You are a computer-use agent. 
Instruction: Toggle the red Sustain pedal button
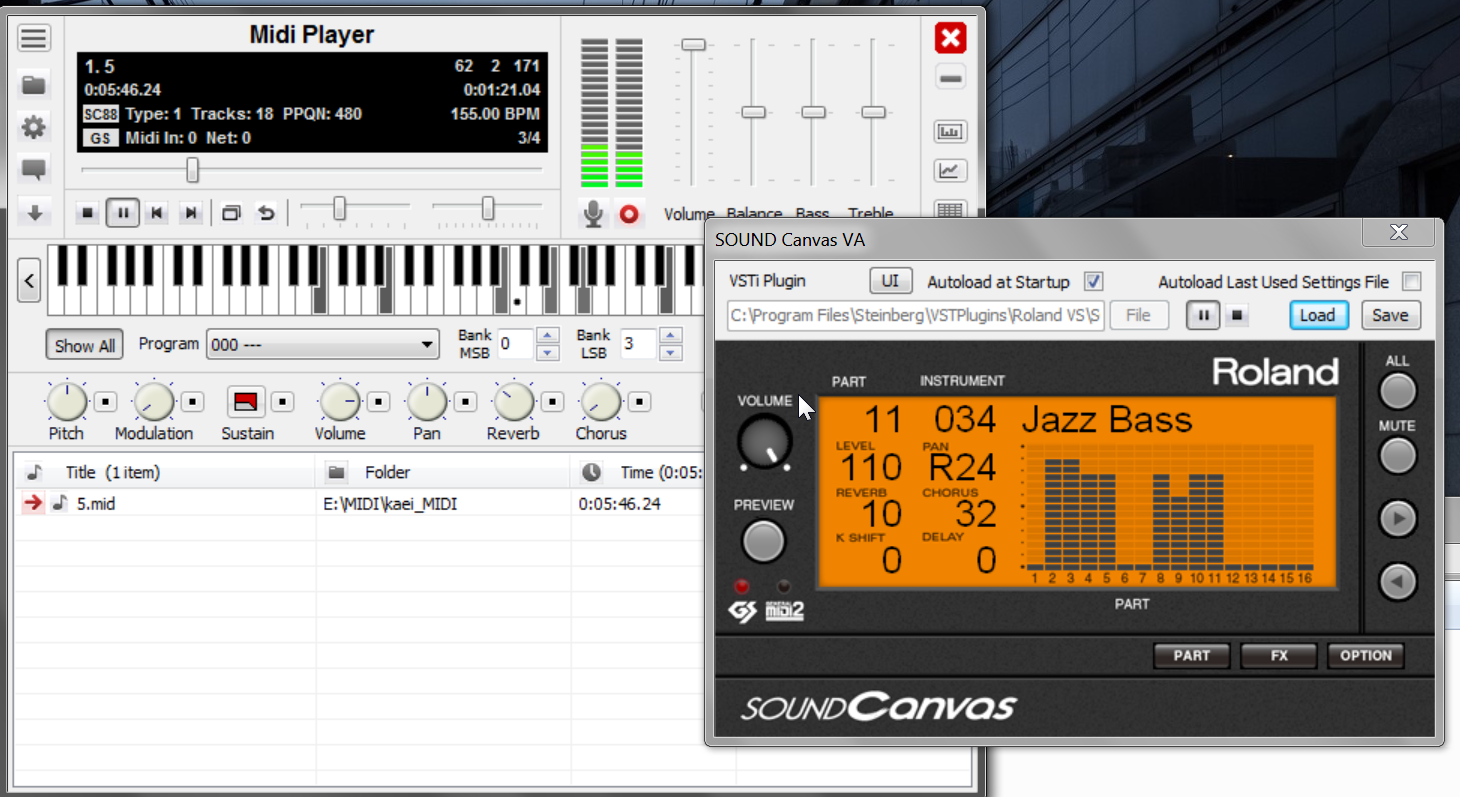pyautogui.click(x=245, y=402)
